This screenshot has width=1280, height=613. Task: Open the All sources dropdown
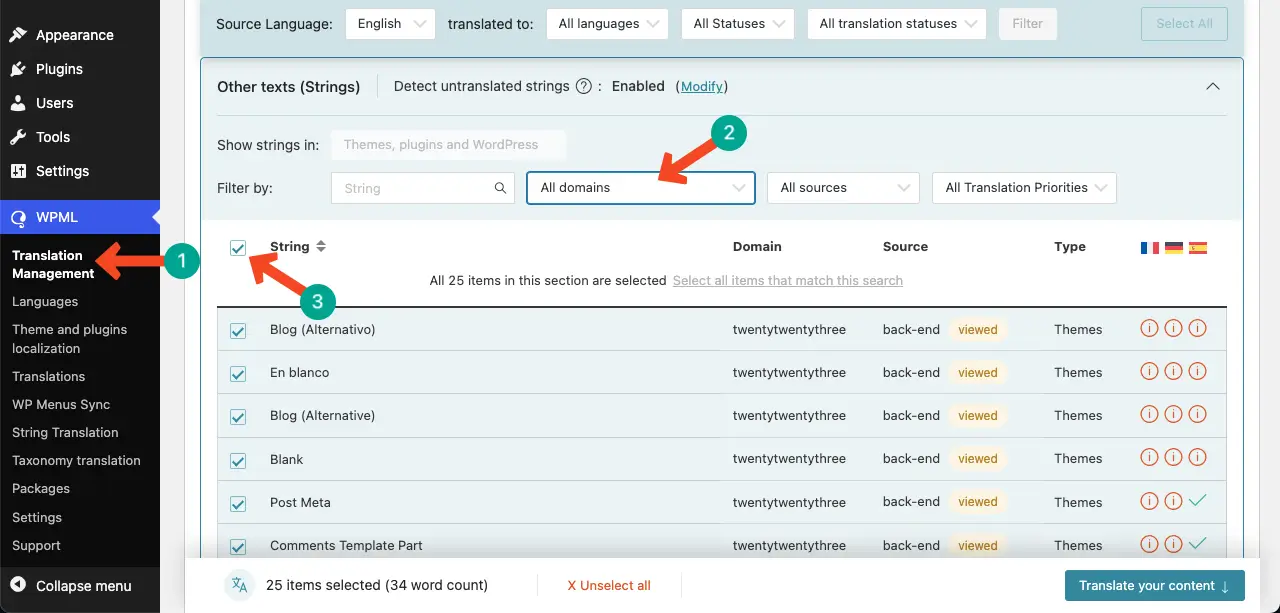tap(843, 187)
